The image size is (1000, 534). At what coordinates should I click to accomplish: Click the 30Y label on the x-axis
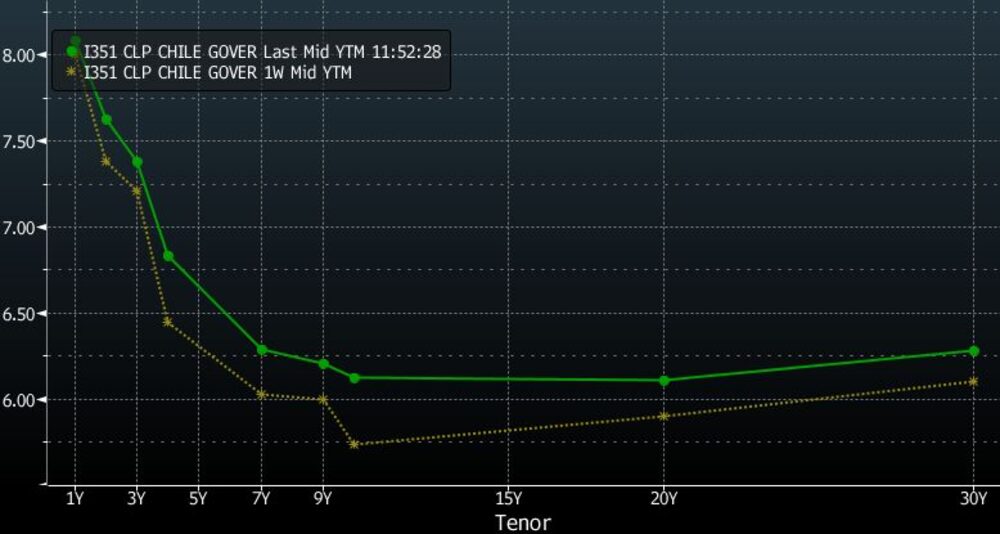coord(974,499)
